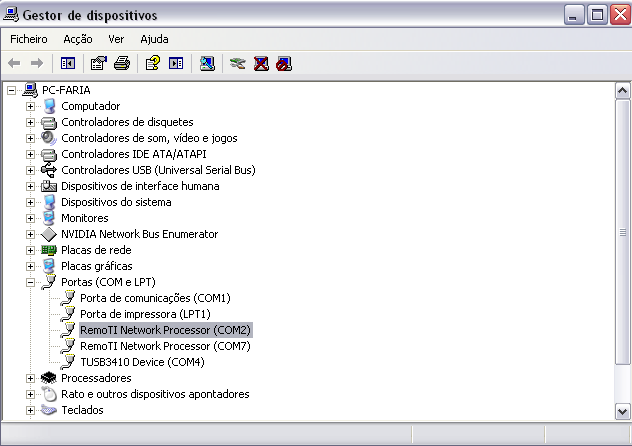
Task: Click the Teclados keyboard icon
Action: (x=49, y=410)
